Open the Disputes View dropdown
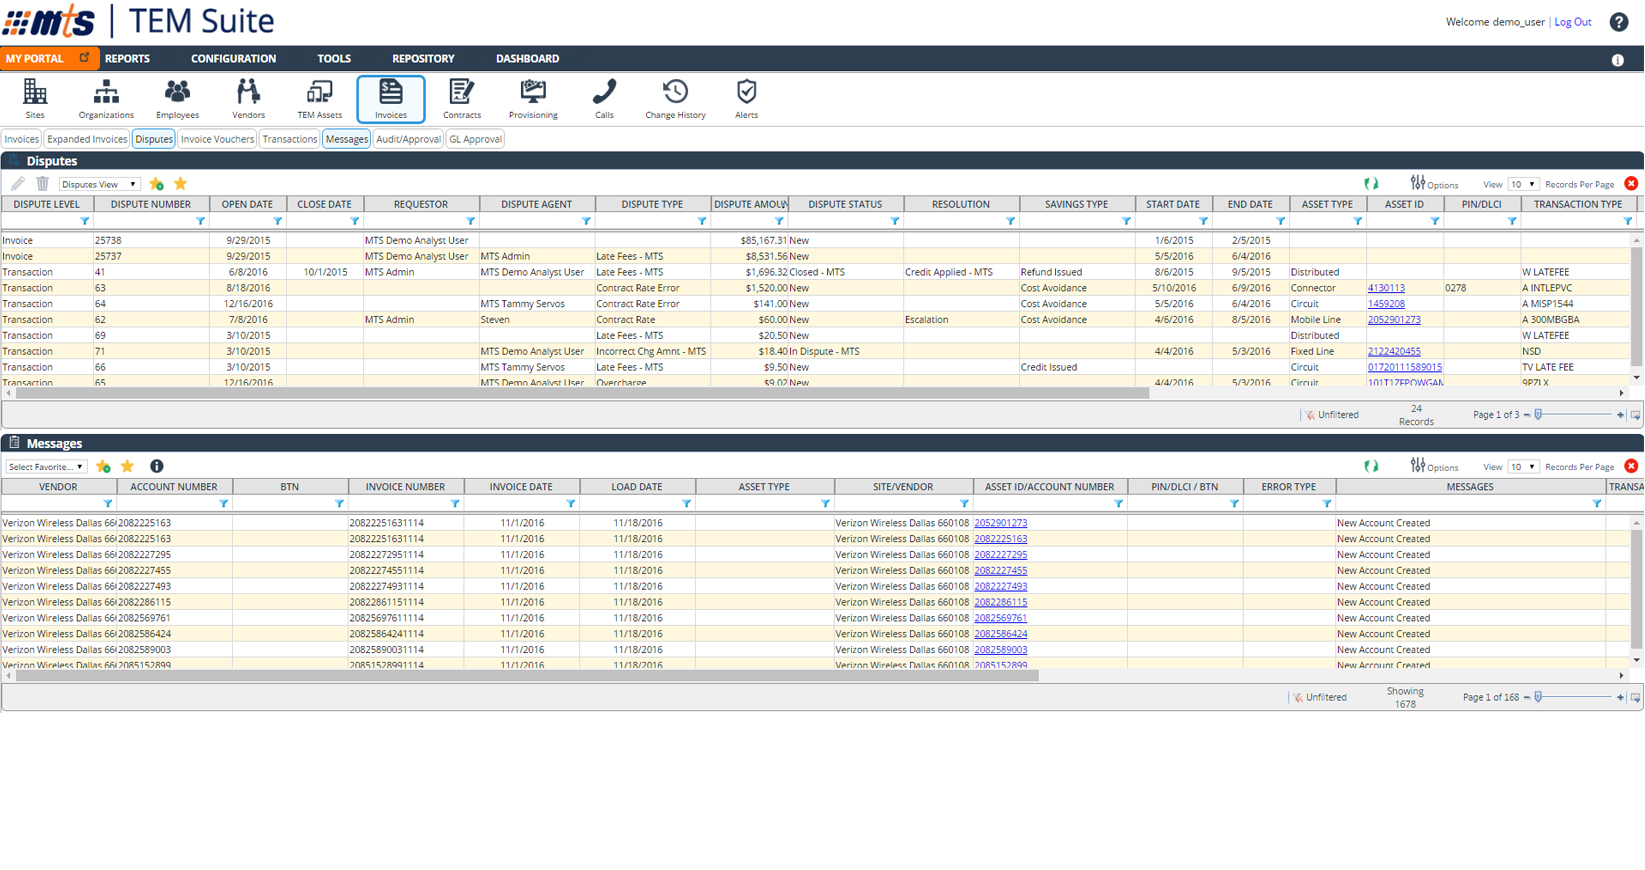This screenshot has width=1645, height=870. (99, 184)
